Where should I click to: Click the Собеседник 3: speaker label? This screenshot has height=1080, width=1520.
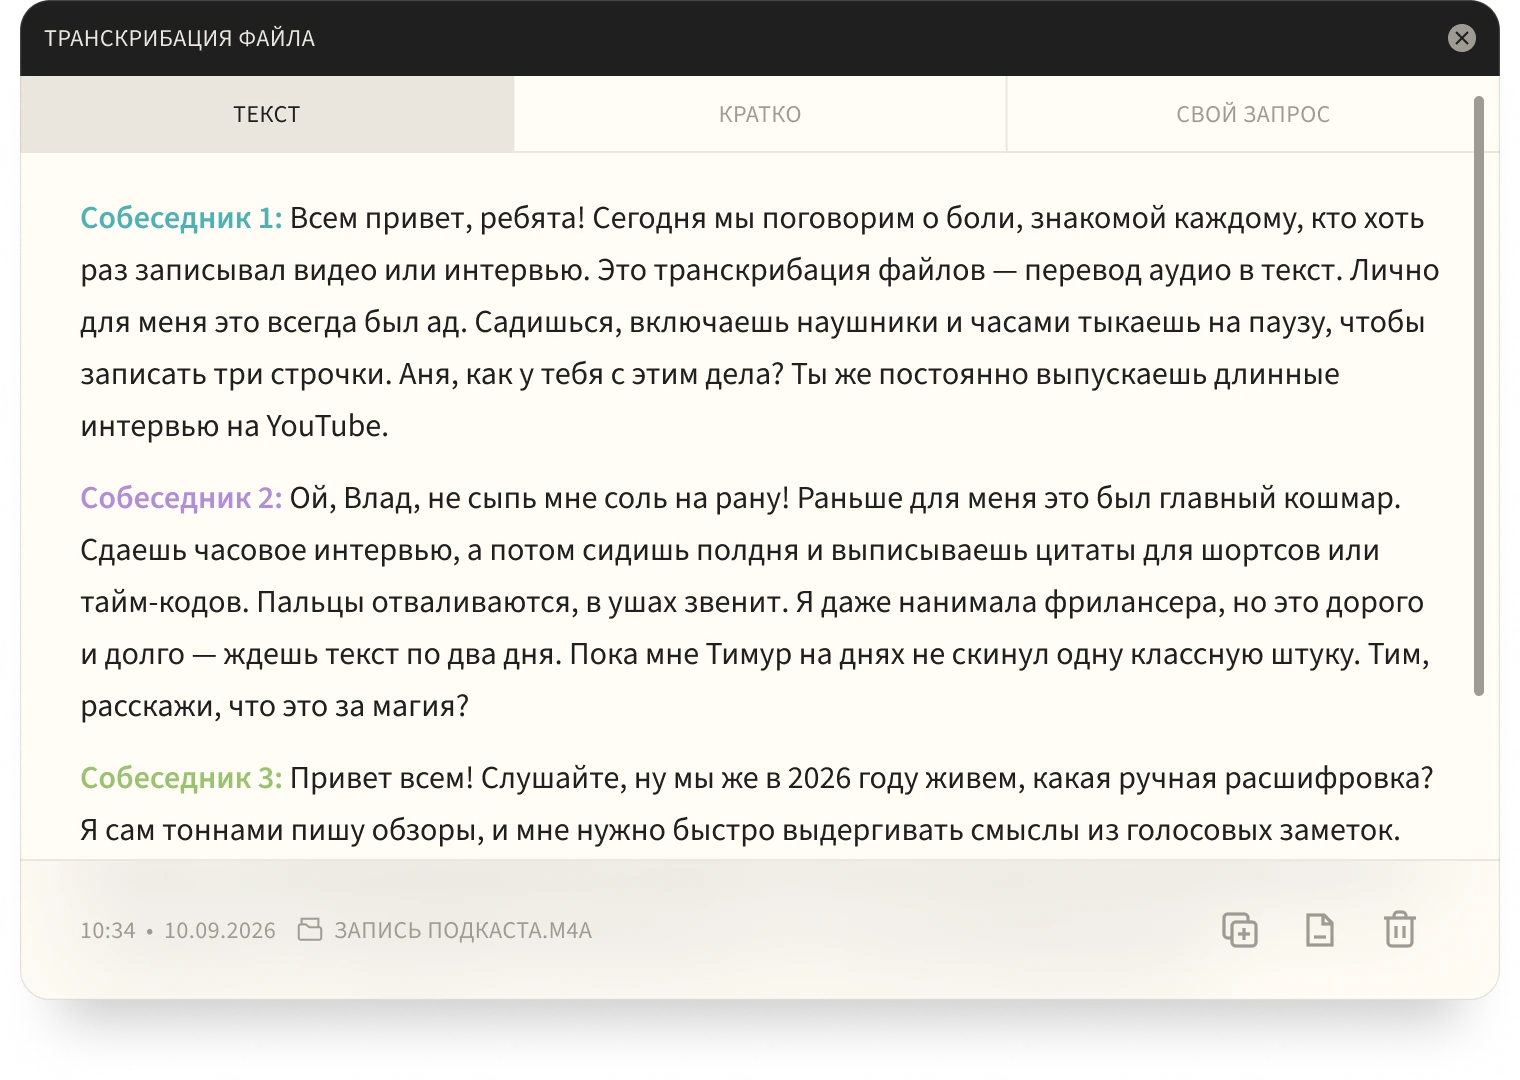[x=181, y=778]
